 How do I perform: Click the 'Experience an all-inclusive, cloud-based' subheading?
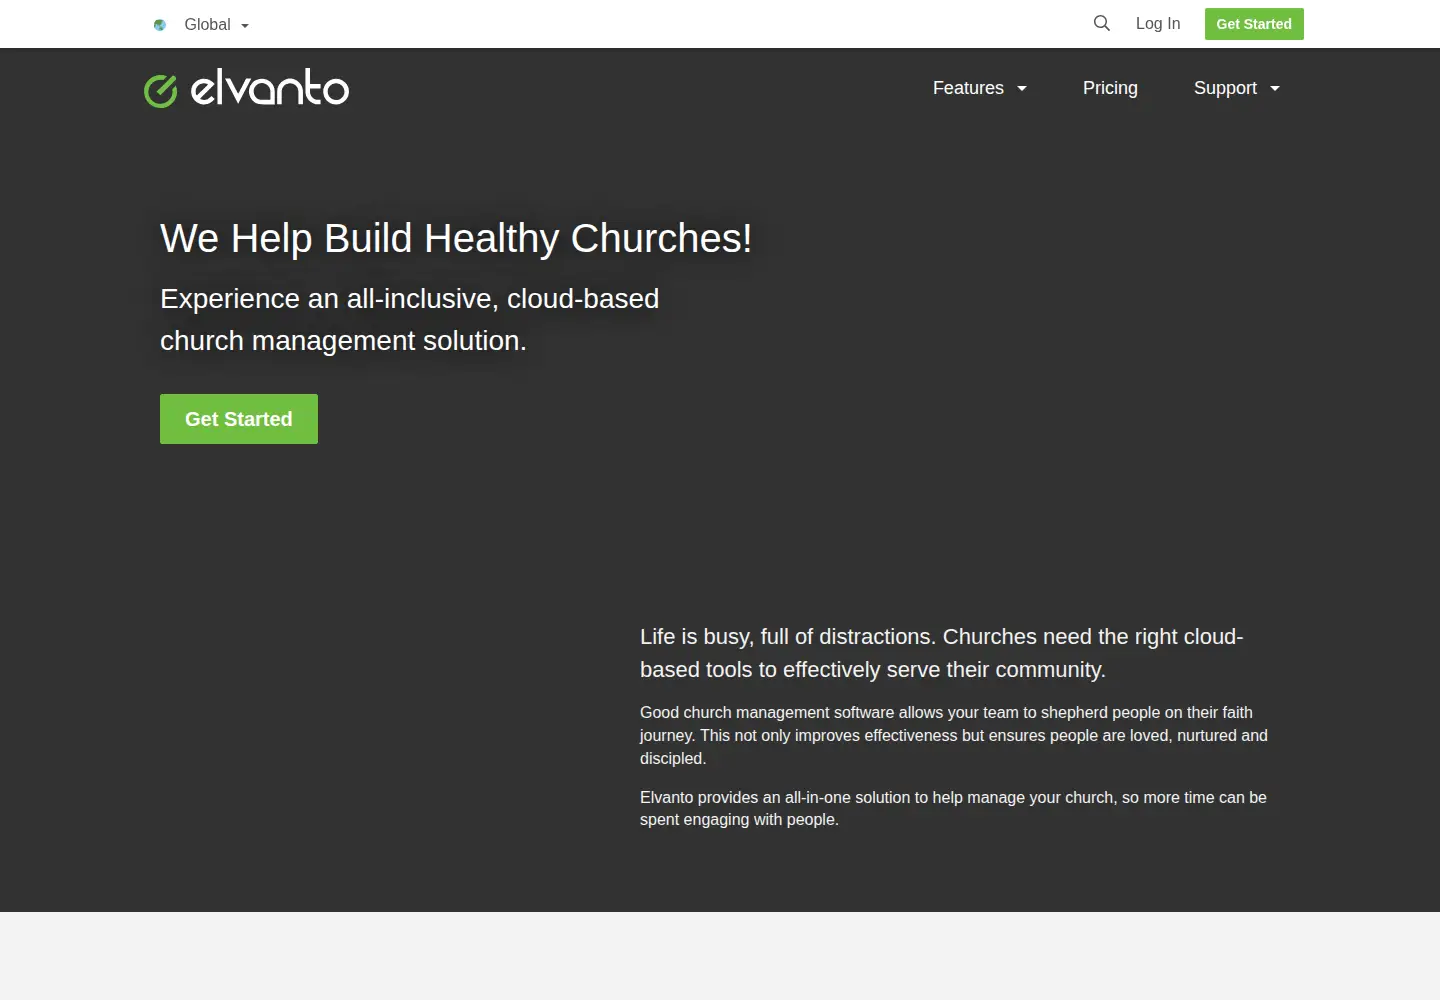click(x=410, y=320)
